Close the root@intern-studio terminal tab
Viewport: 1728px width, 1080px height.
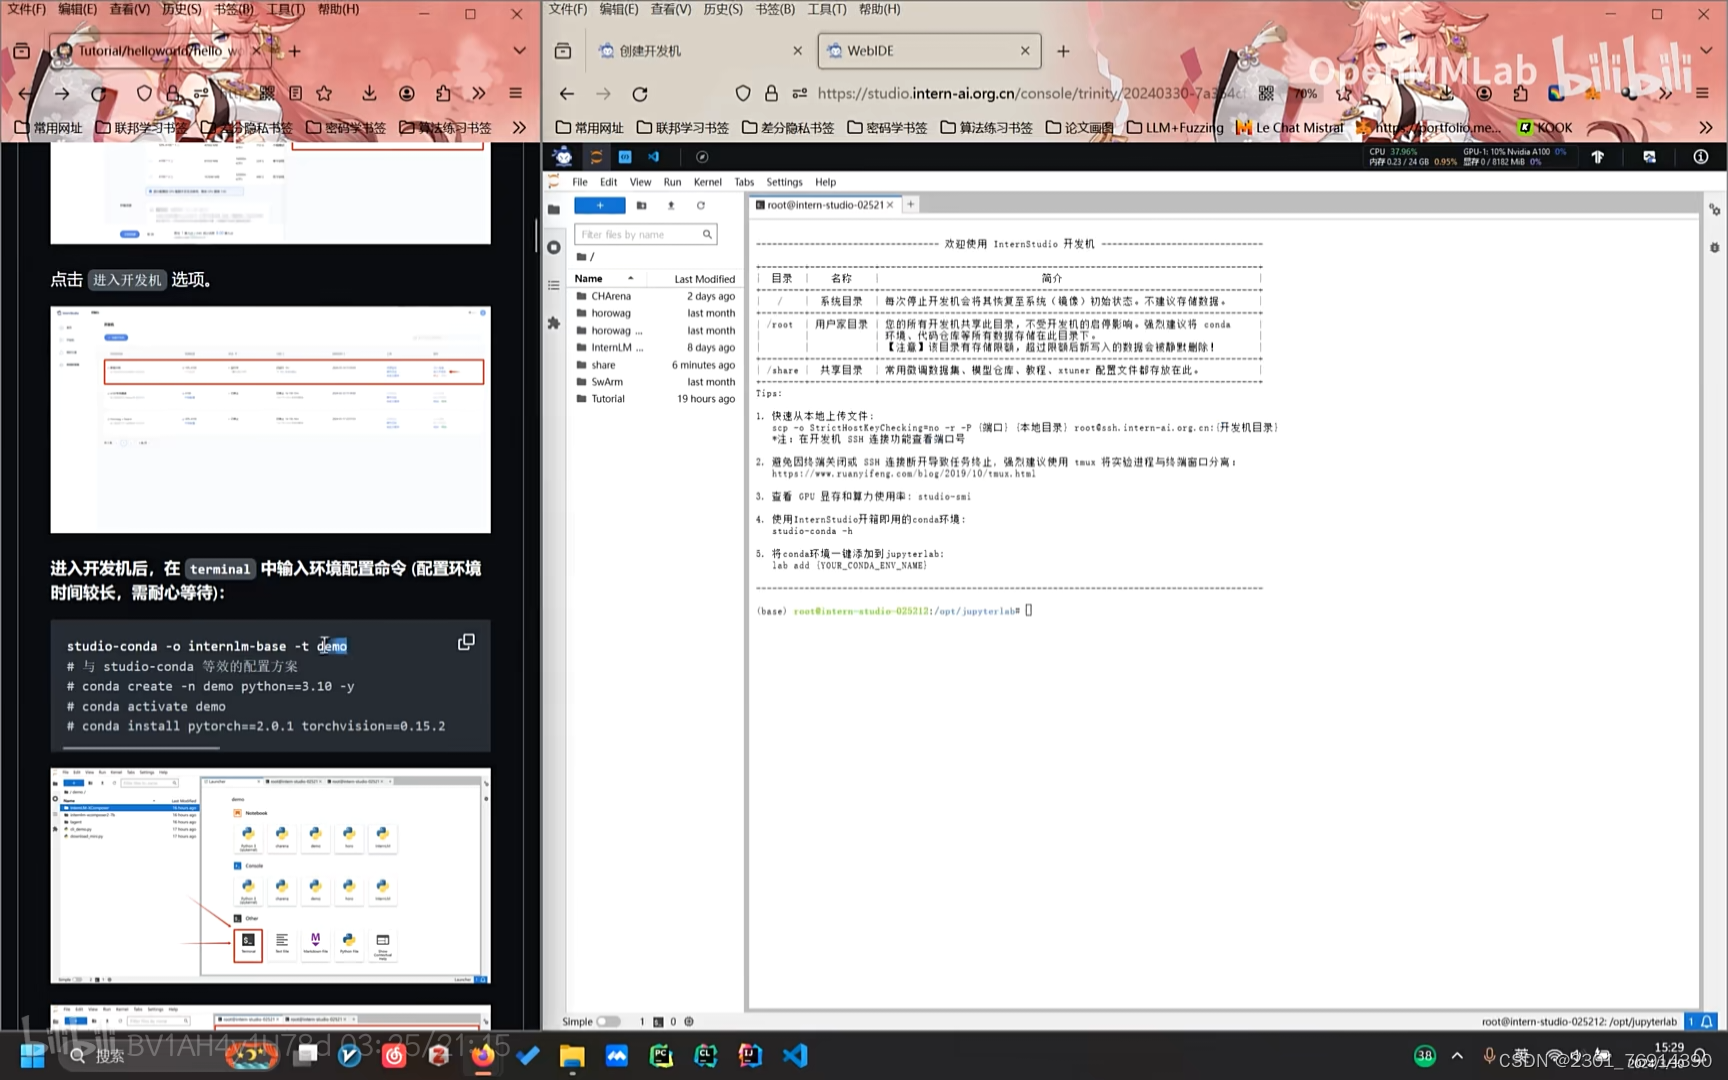[x=890, y=205]
